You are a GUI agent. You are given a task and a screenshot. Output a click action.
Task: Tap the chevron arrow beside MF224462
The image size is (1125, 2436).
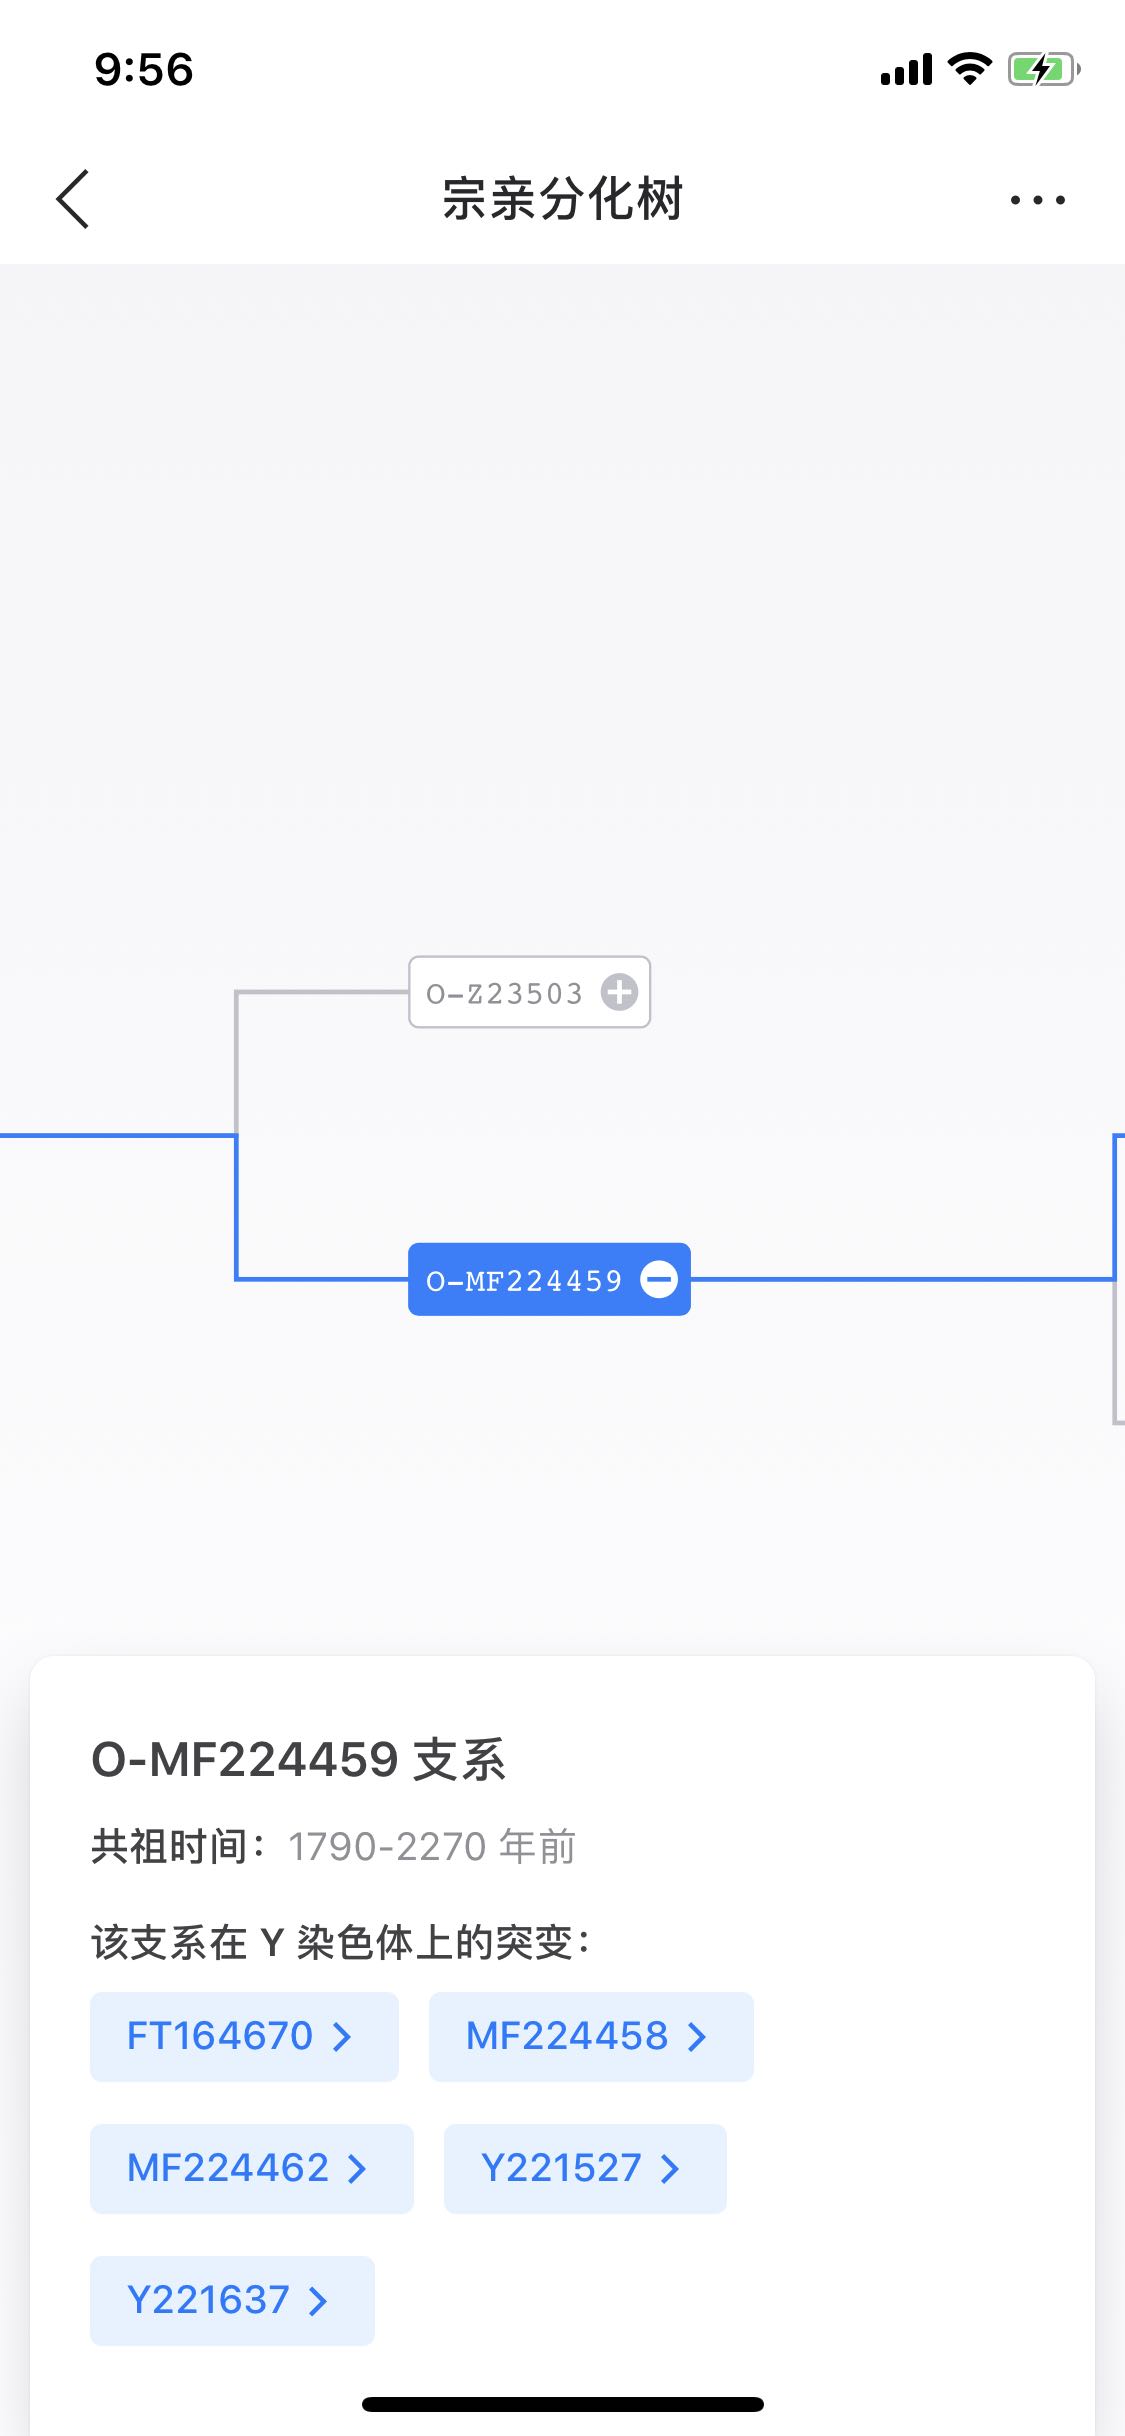point(357,2169)
